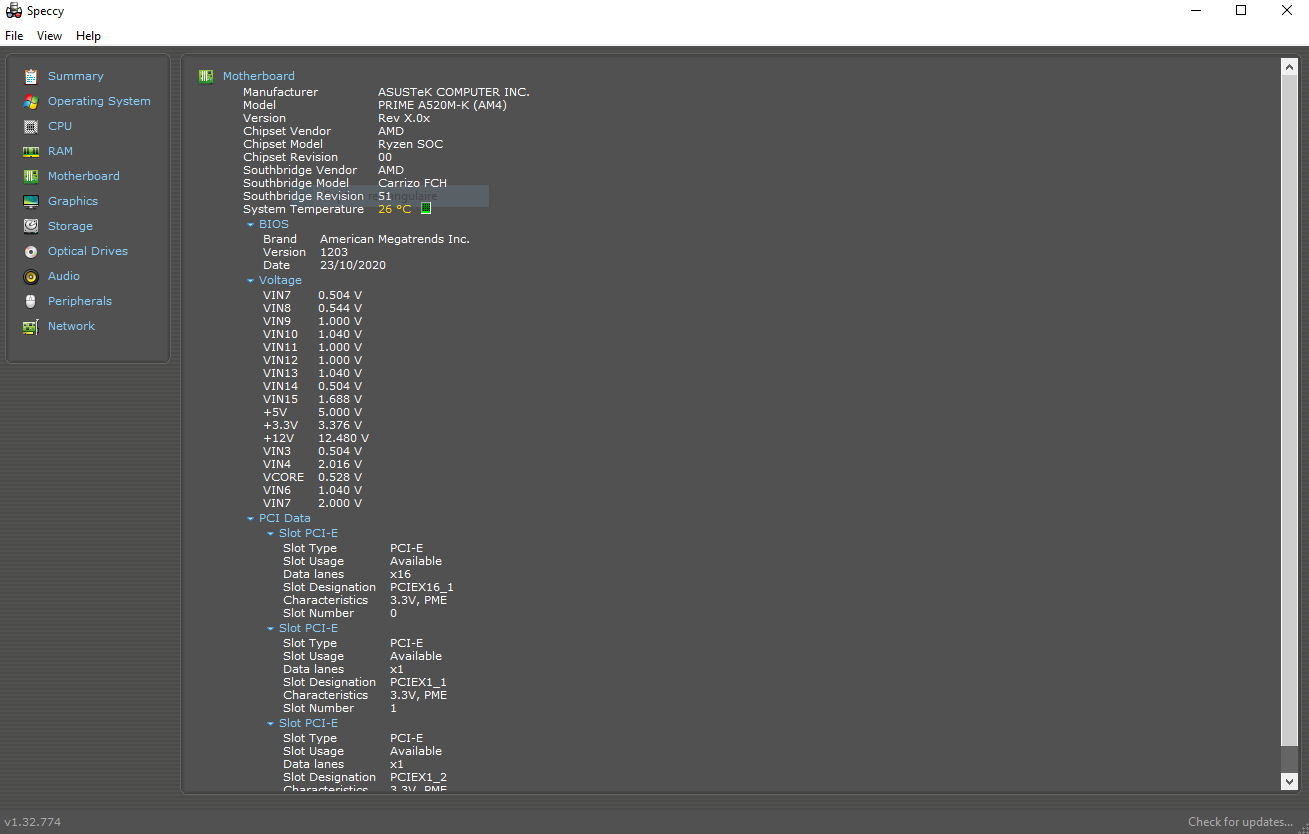Collapse Slot PCI-E for PCIEX1_1
The image size is (1309, 834).
point(271,629)
